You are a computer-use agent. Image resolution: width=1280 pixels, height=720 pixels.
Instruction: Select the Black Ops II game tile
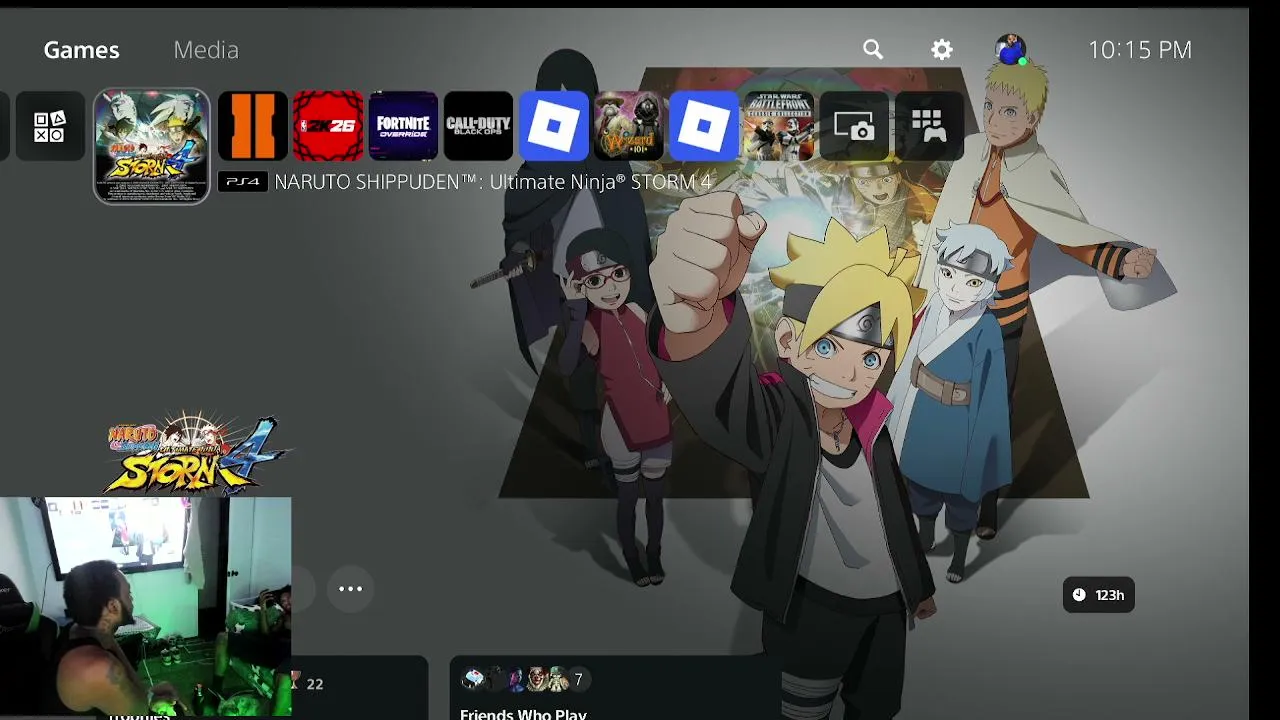253,126
